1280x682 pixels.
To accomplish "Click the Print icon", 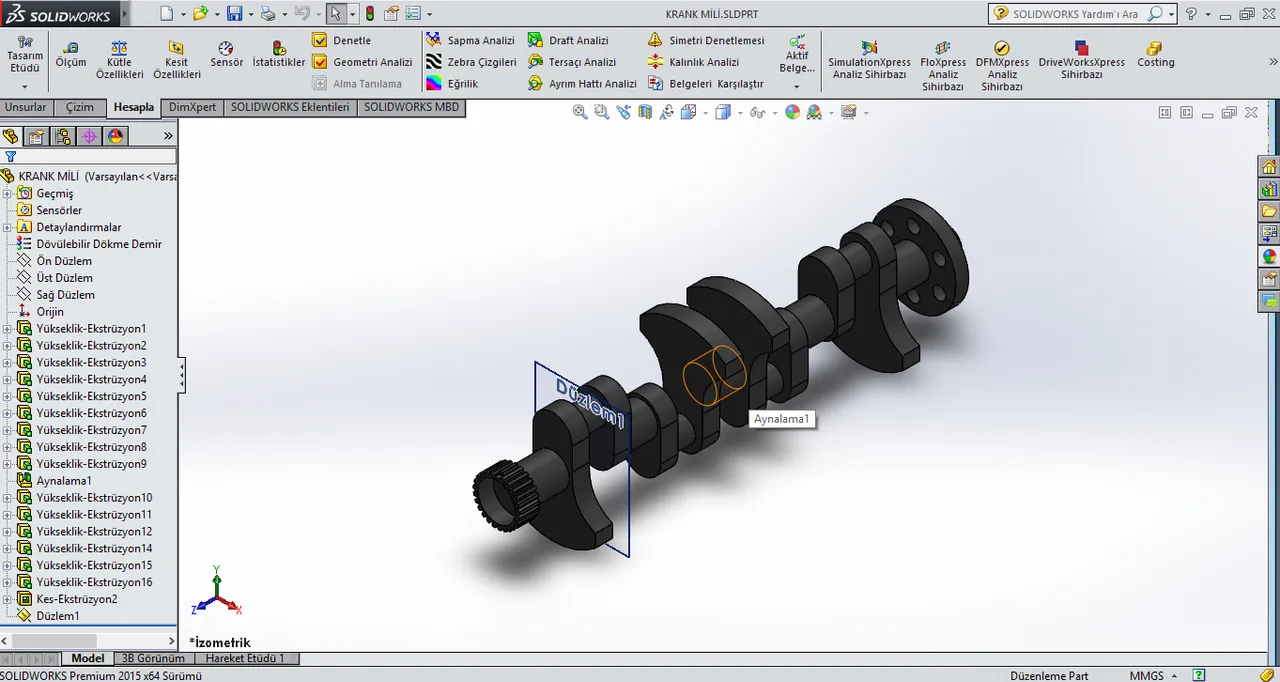I will point(267,14).
